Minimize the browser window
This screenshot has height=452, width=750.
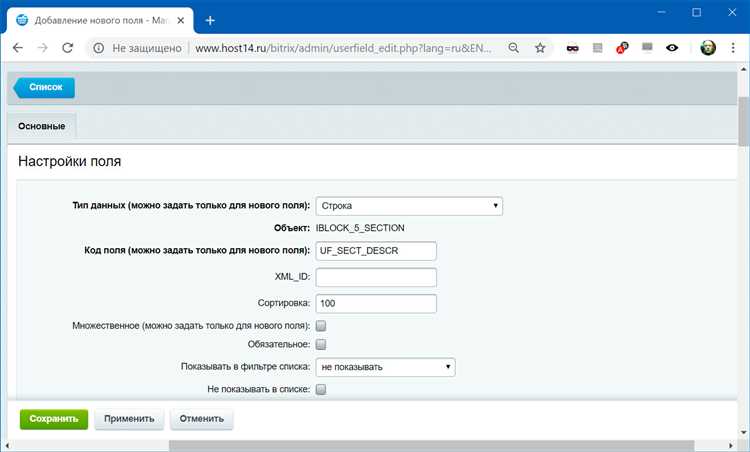click(662, 12)
